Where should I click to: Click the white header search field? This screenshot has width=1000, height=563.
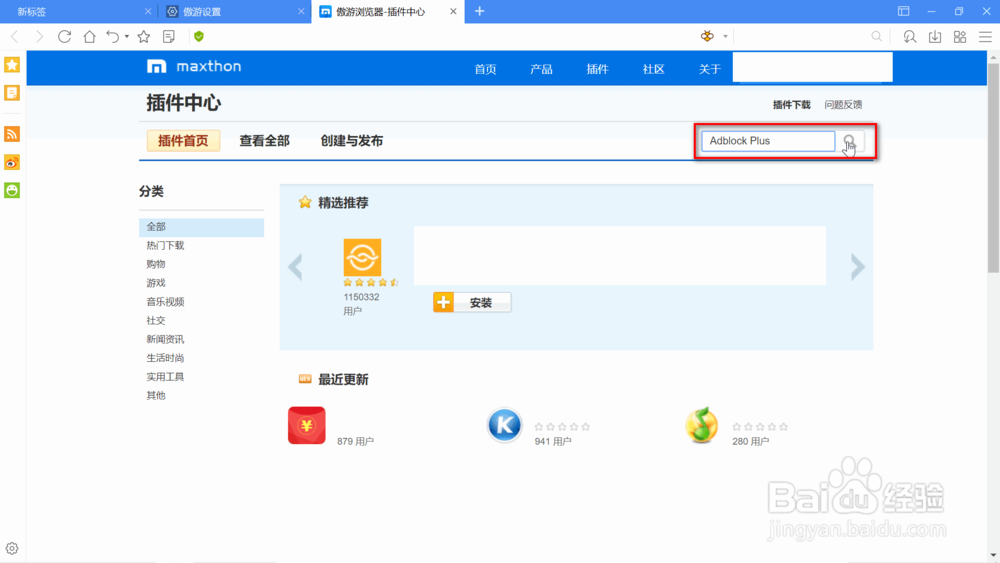point(812,67)
